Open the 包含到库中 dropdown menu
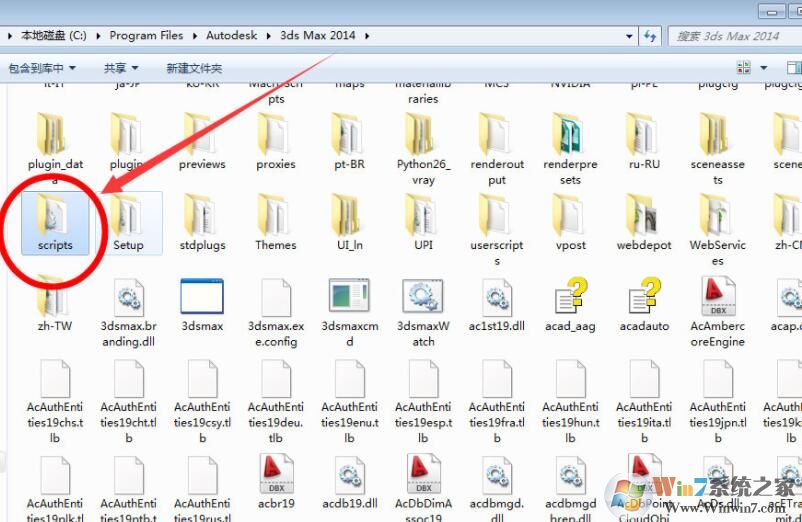This screenshot has height=522, width=802. (42, 68)
